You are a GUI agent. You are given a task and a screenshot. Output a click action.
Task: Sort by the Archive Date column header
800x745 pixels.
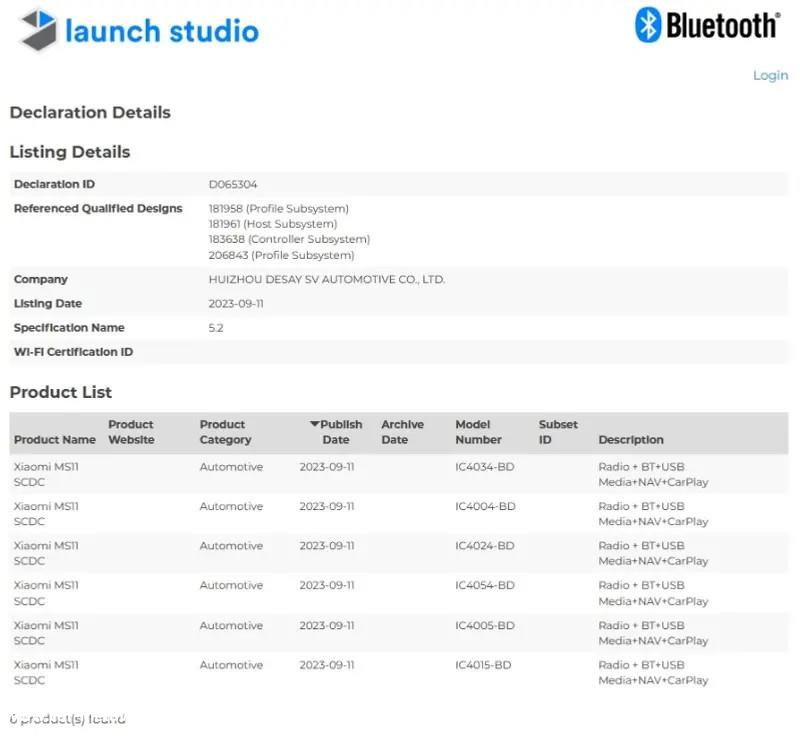tap(403, 432)
